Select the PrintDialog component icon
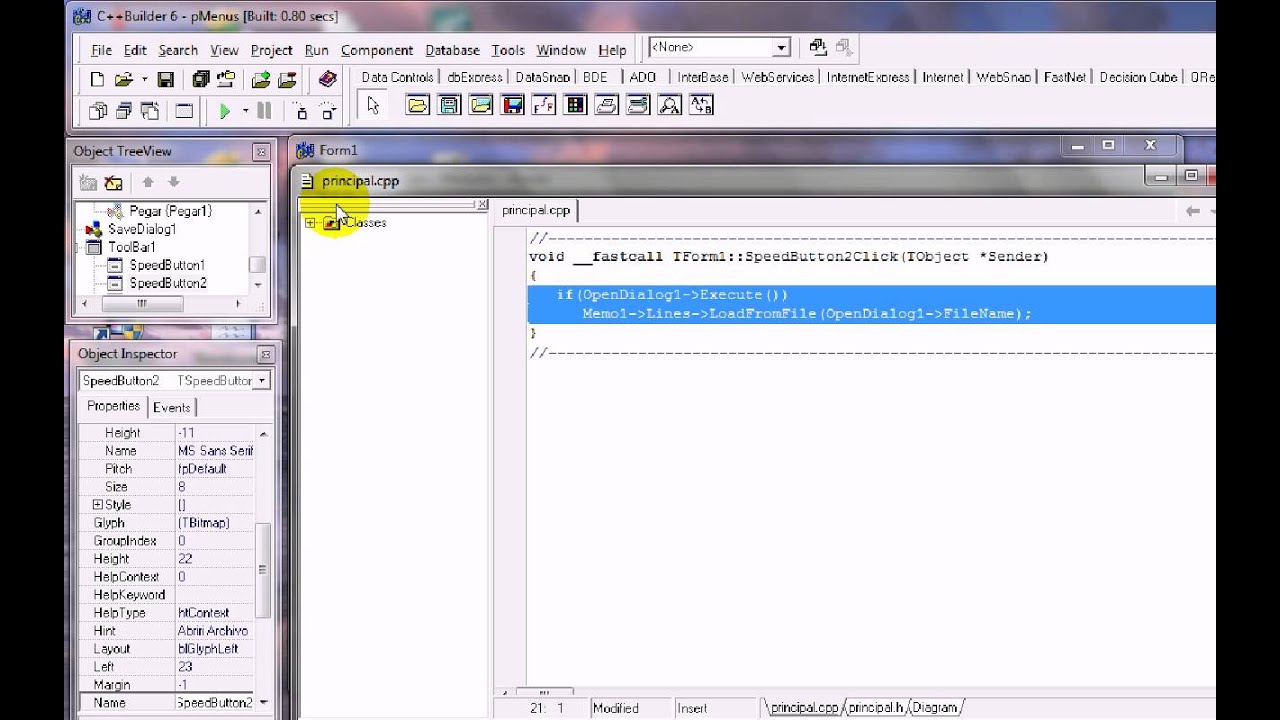Image resolution: width=1280 pixels, height=720 pixels. click(606, 105)
